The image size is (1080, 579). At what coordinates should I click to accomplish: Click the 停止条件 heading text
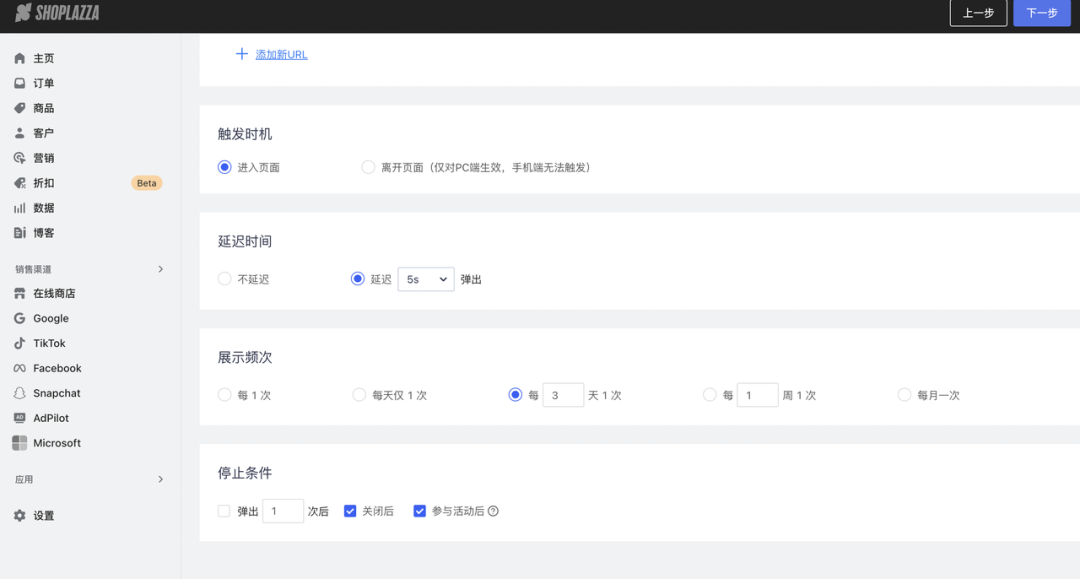click(245, 473)
